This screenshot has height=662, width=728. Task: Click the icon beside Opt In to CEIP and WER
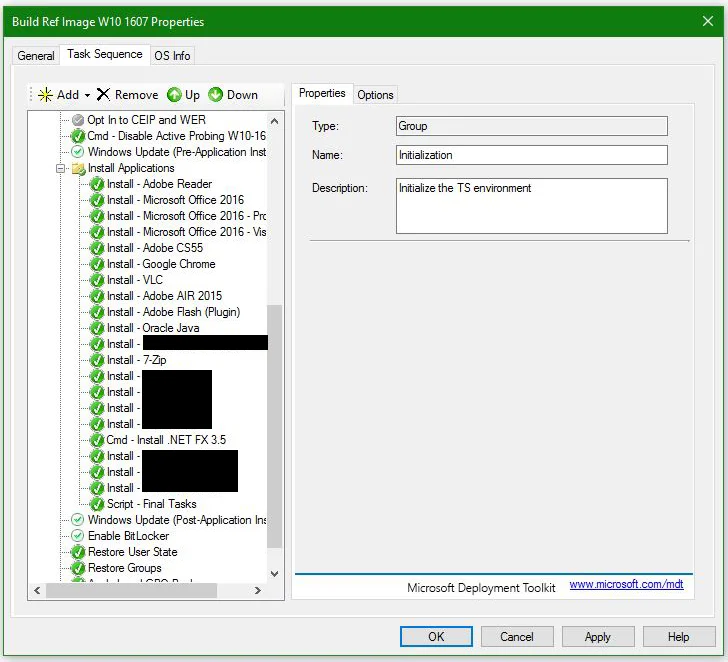[x=78, y=120]
